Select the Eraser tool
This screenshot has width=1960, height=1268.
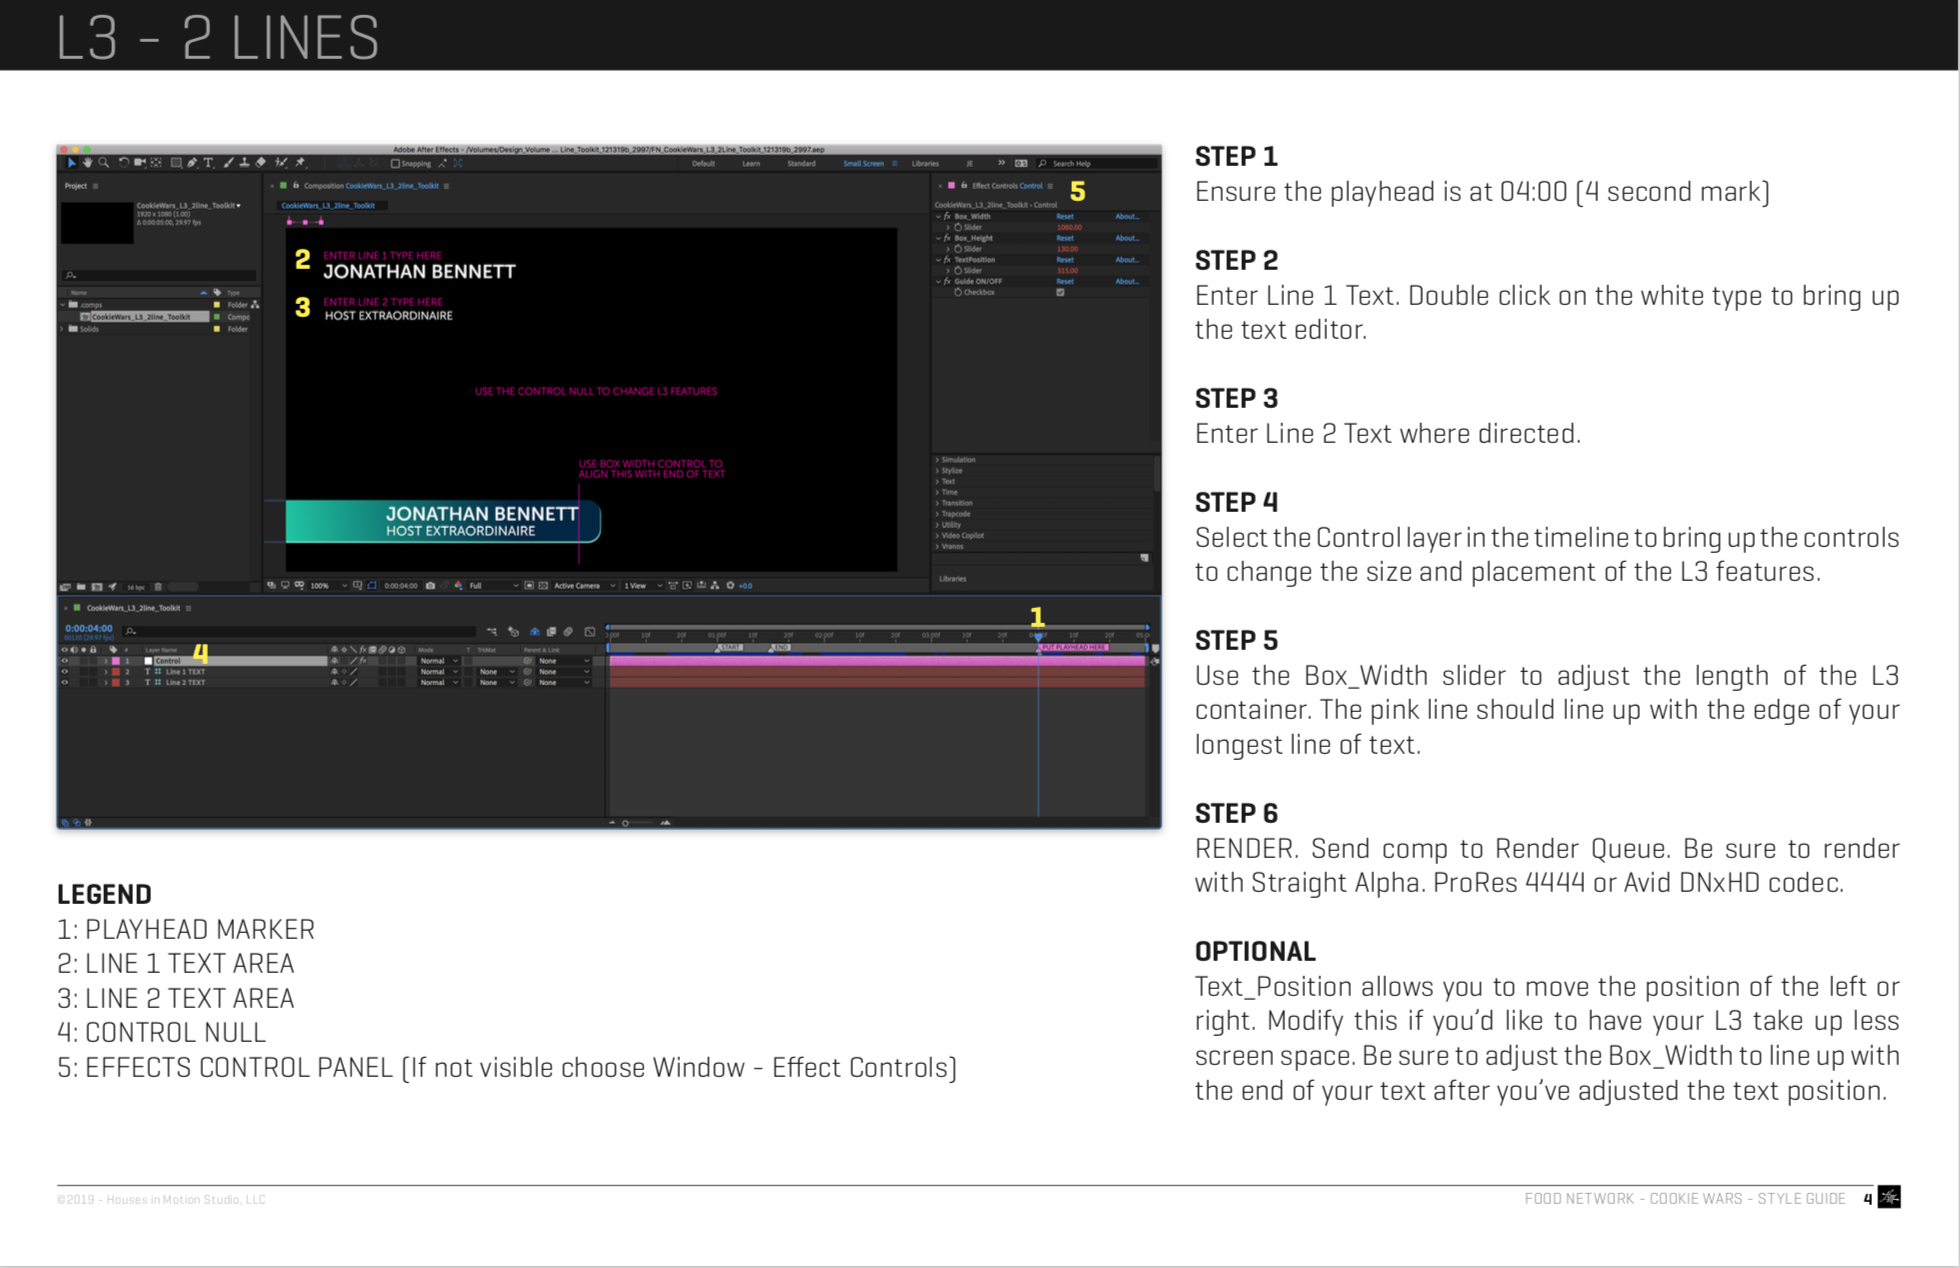pyautogui.click(x=261, y=163)
